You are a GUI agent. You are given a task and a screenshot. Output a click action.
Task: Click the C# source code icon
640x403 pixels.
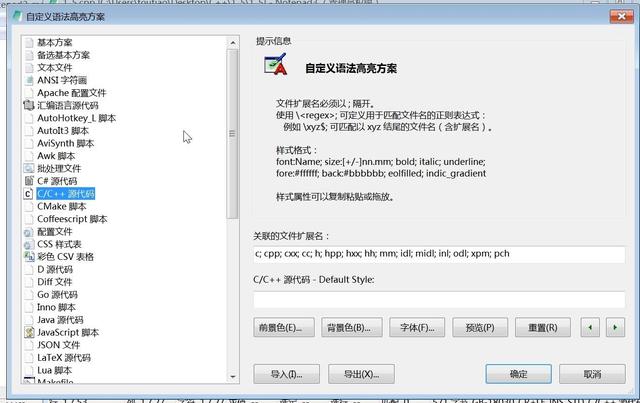29,181
